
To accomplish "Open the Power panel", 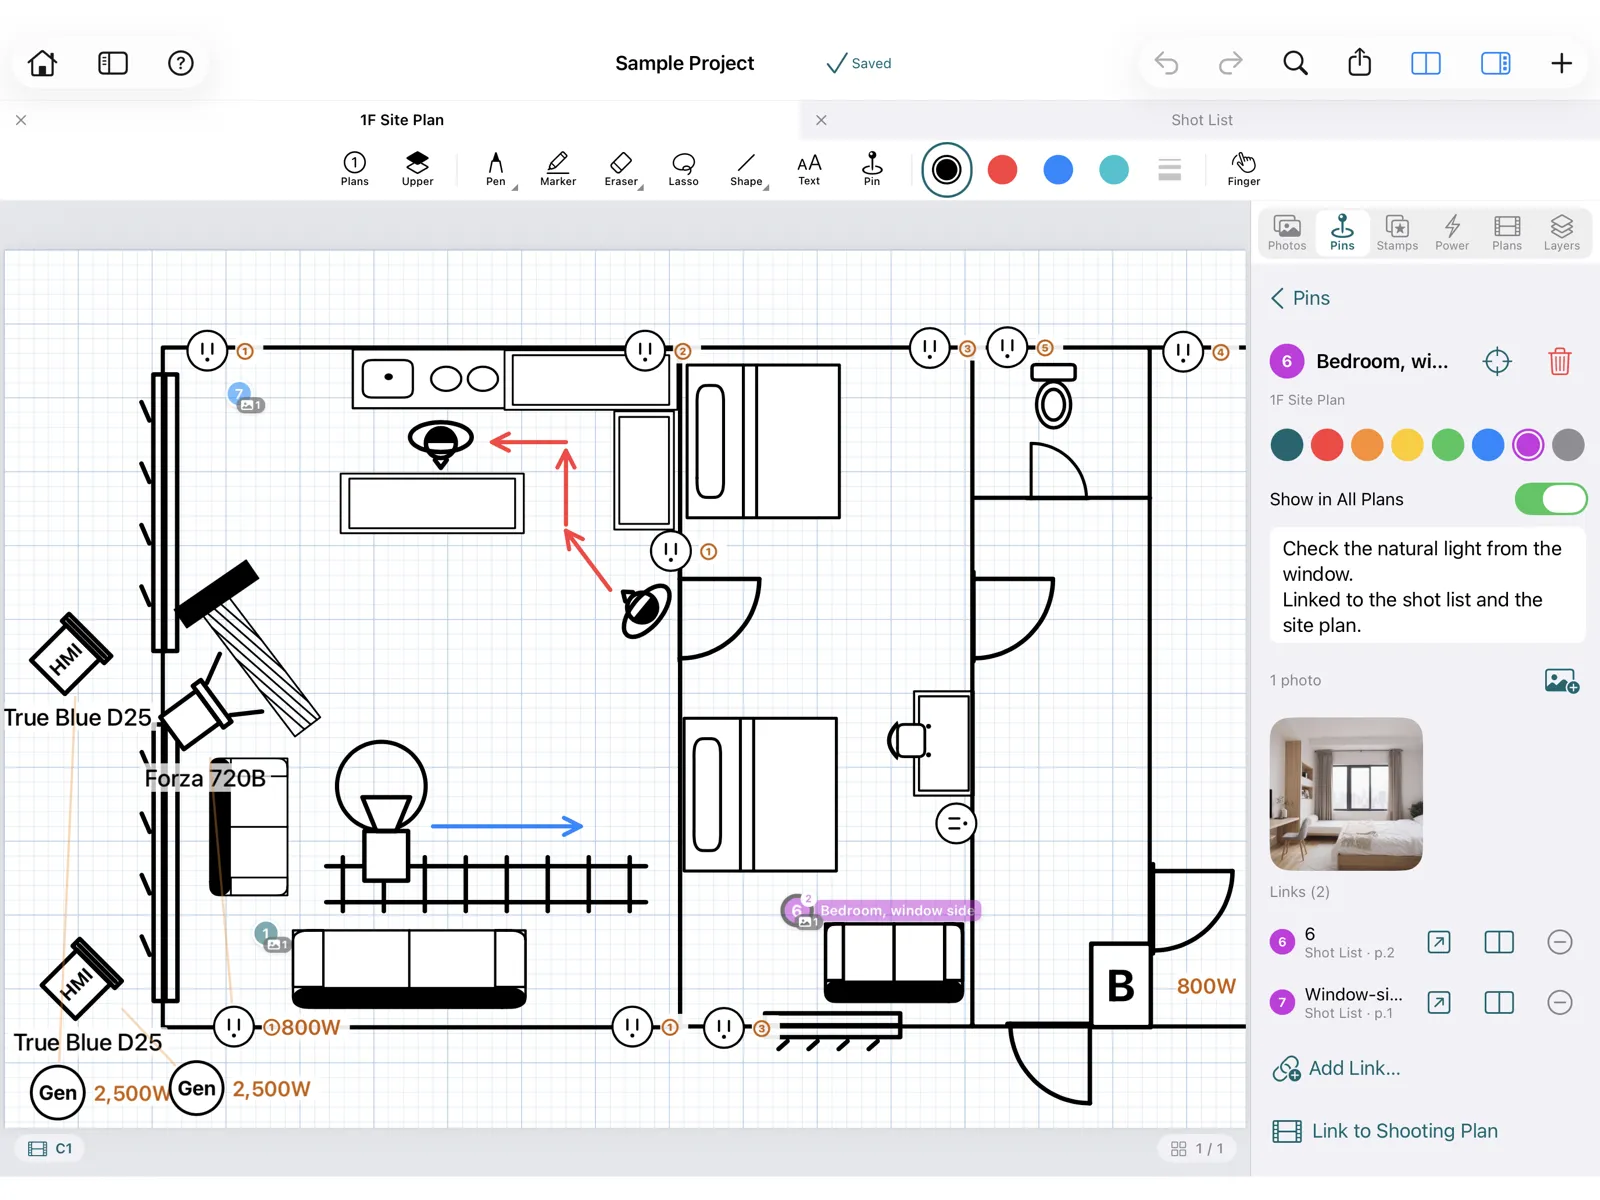I will [1452, 233].
